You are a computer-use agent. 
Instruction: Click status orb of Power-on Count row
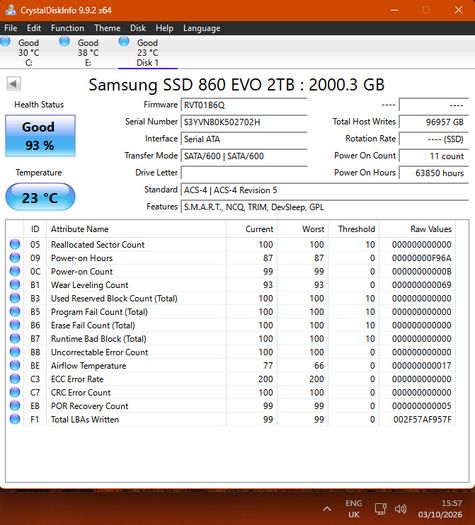pyautogui.click(x=15, y=271)
